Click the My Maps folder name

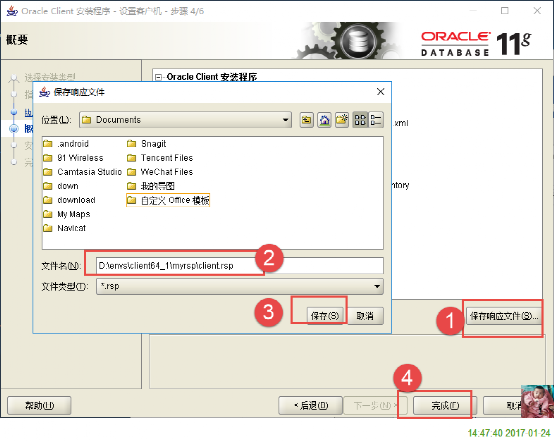click(73, 214)
